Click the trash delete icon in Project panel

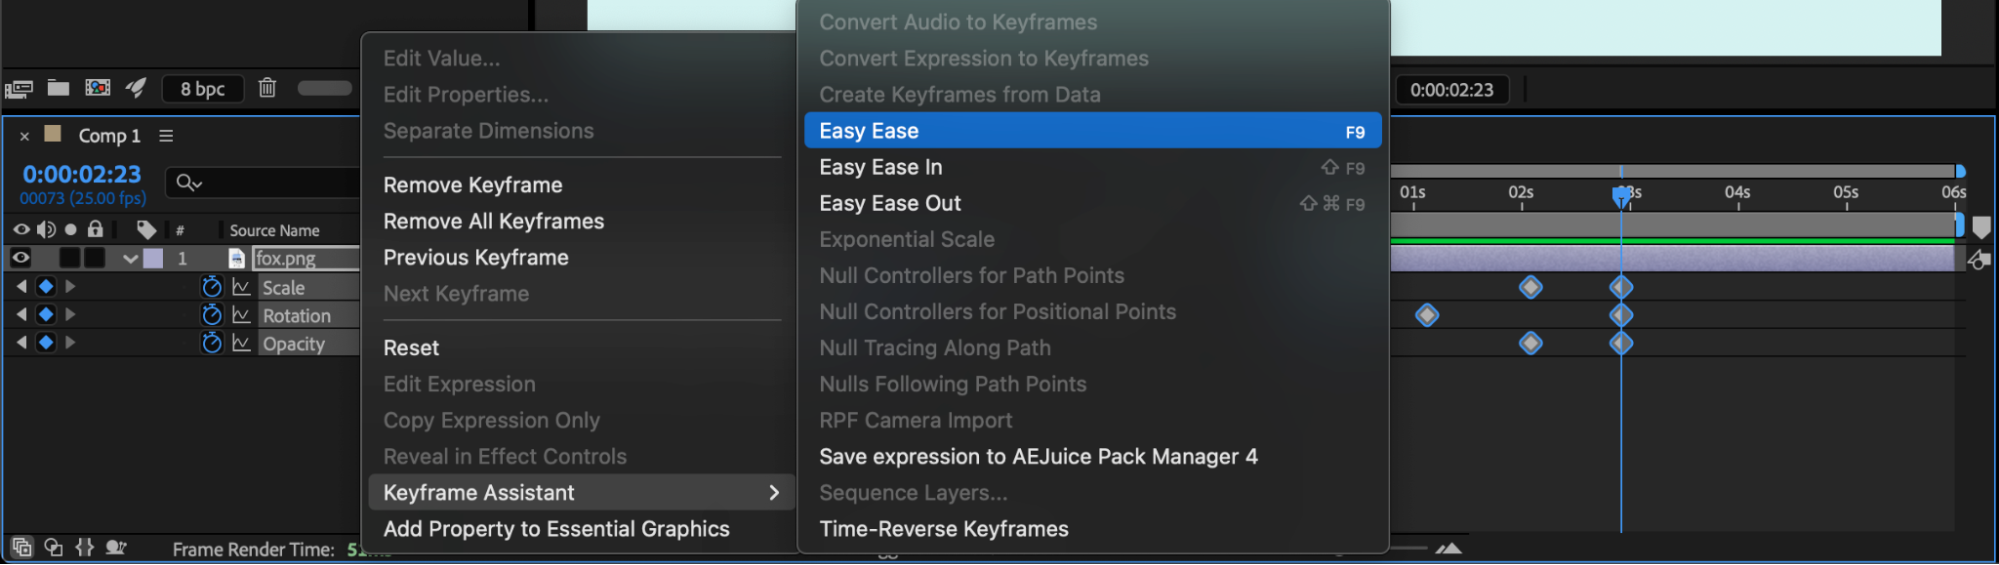267,88
